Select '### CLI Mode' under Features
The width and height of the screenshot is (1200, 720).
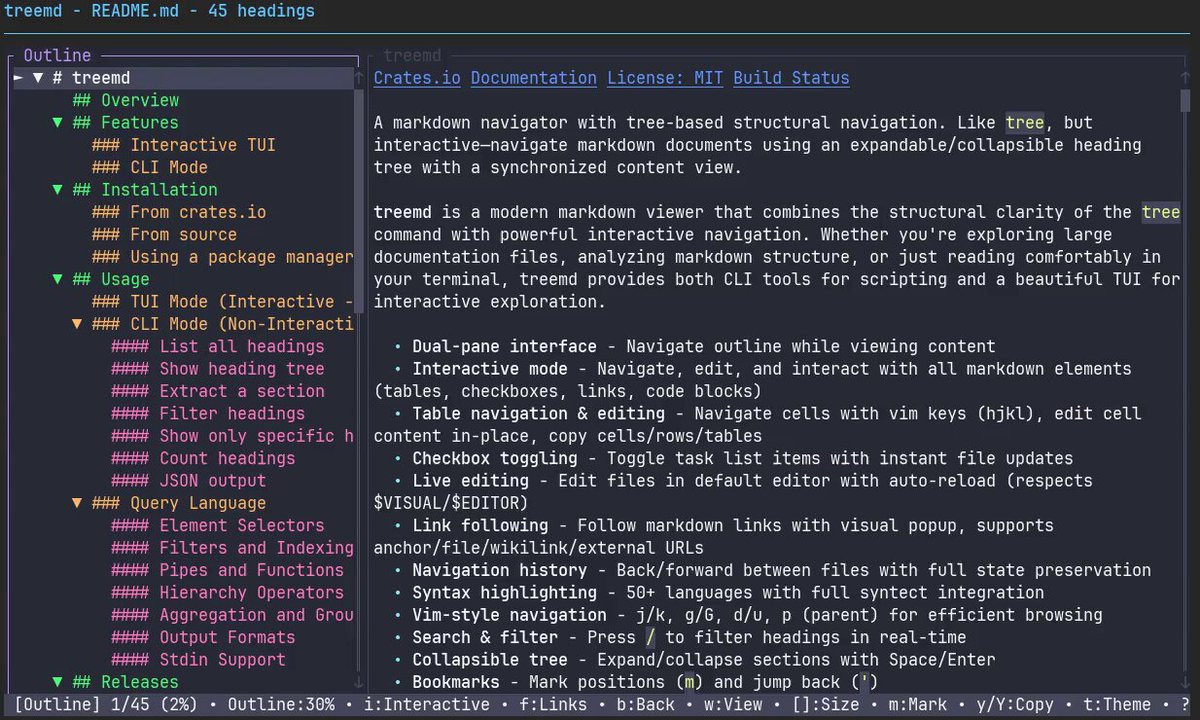[150, 167]
